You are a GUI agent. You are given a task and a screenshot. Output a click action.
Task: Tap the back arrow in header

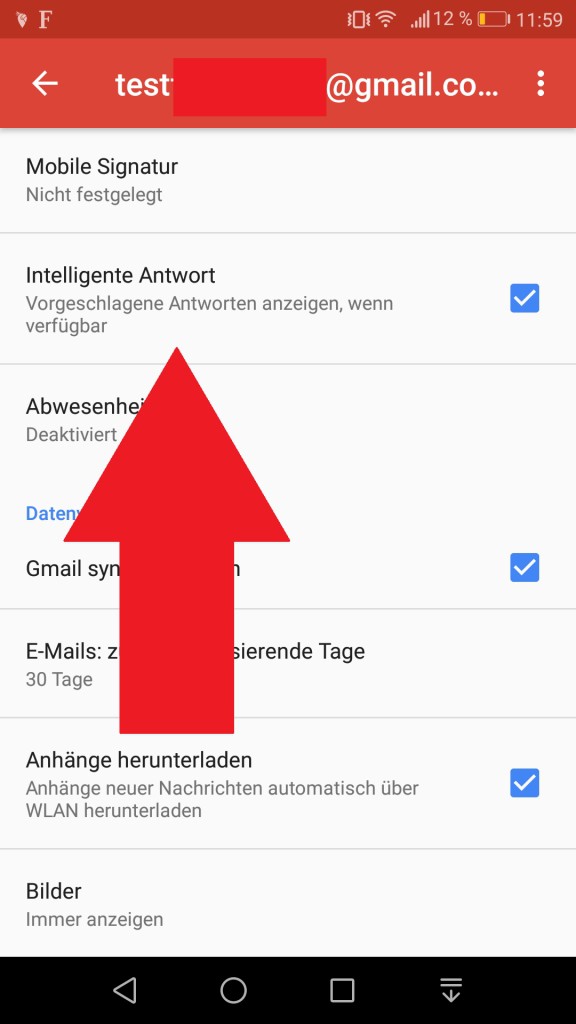pos(45,83)
